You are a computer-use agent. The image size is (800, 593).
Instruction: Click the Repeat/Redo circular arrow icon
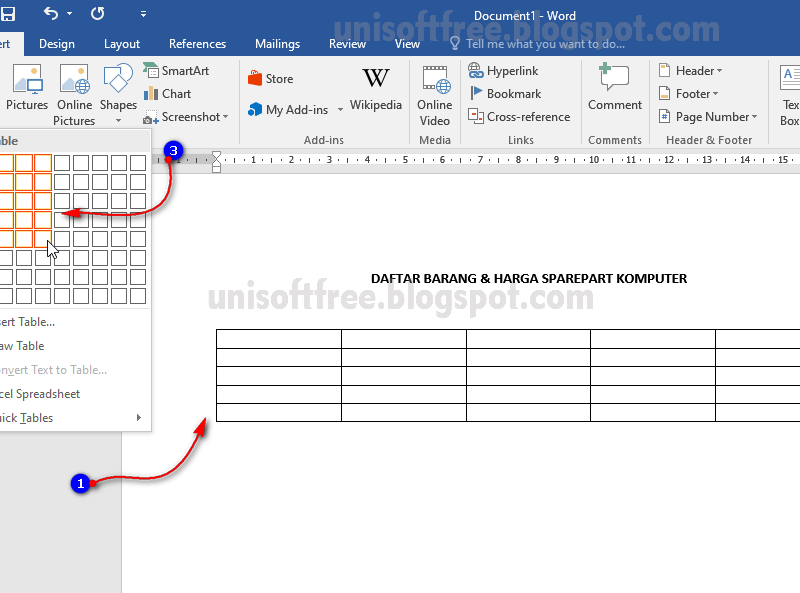pyautogui.click(x=97, y=13)
